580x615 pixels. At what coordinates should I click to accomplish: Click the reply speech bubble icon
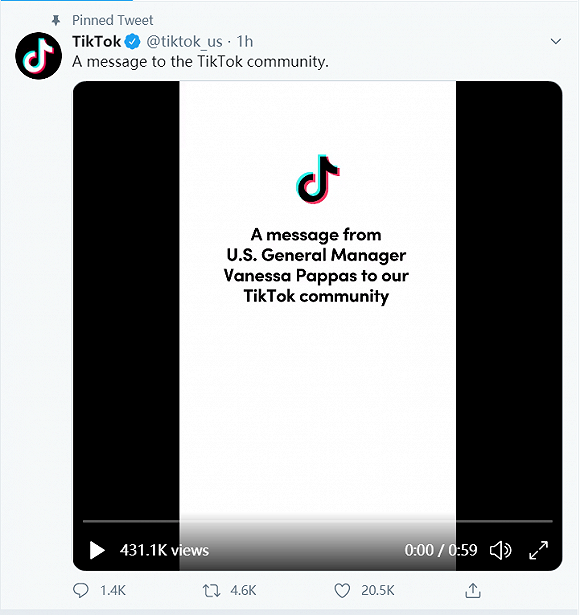[81, 590]
